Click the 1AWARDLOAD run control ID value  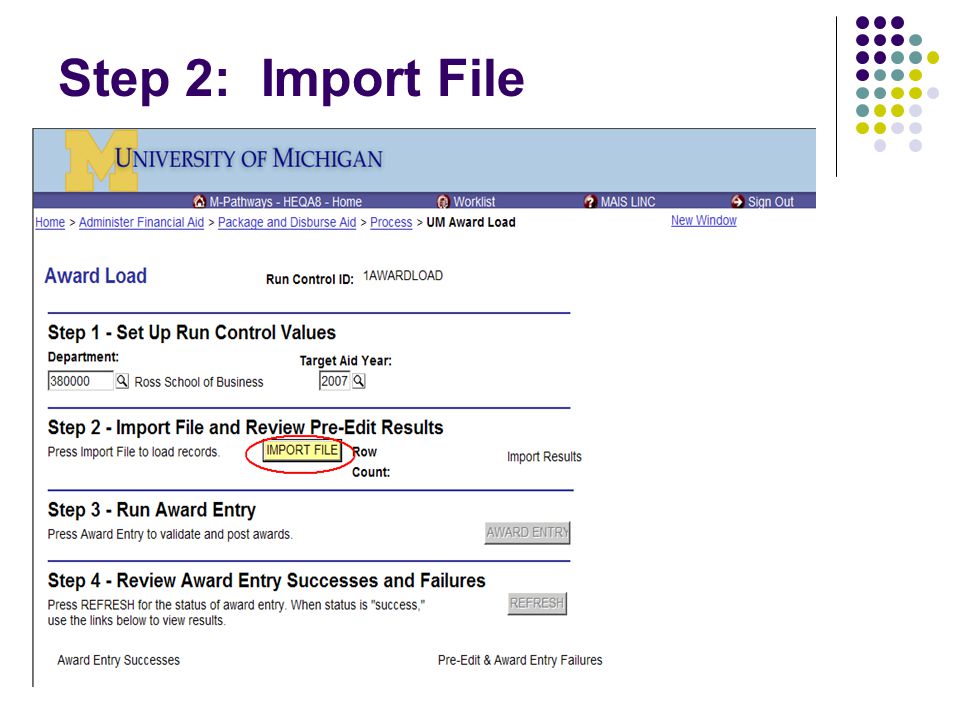point(403,276)
